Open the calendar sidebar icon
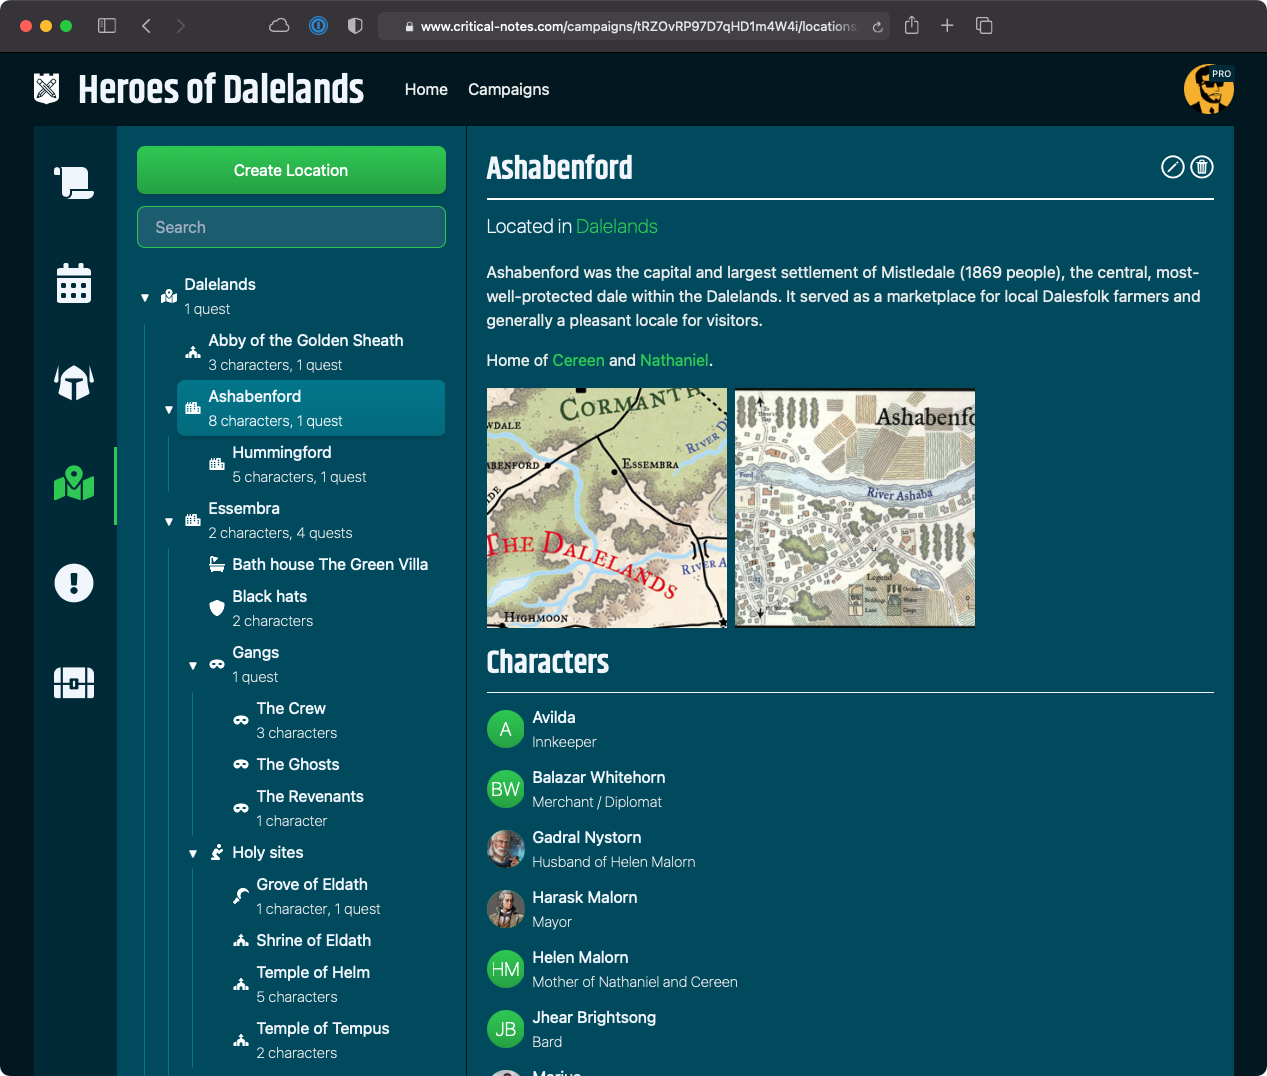Image resolution: width=1267 pixels, height=1076 pixels. coord(74,283)
